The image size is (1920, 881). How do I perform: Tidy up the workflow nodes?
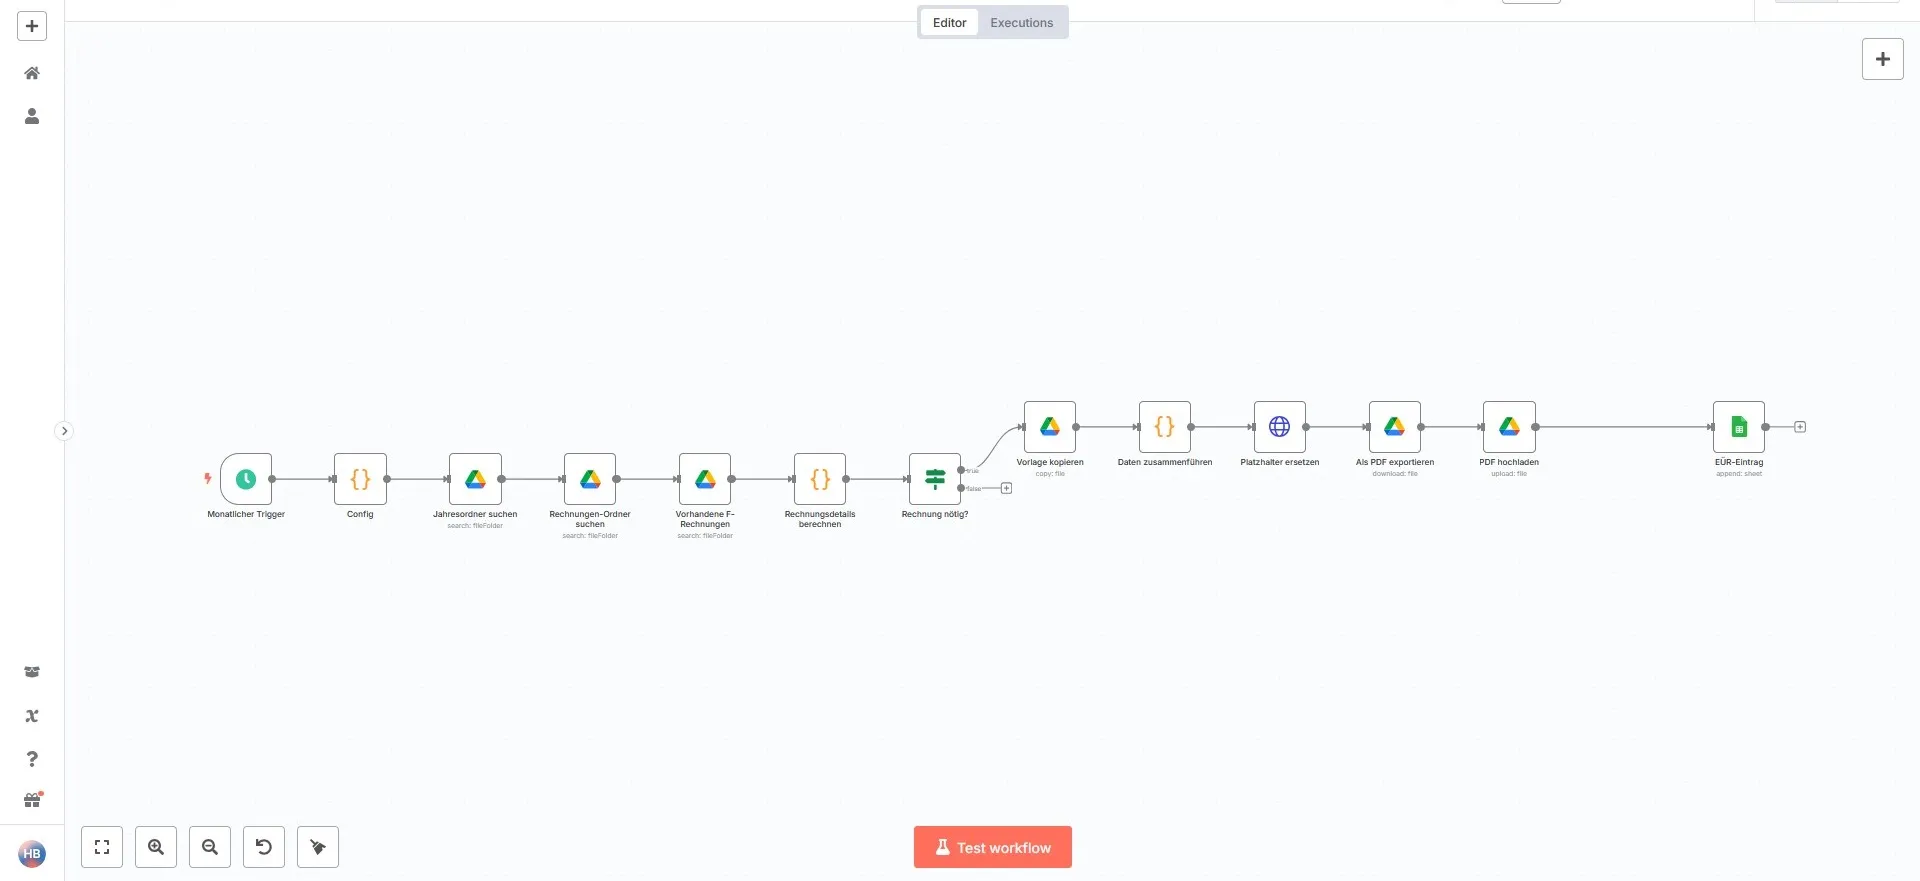pyautogui.click(x=318, y=847)
